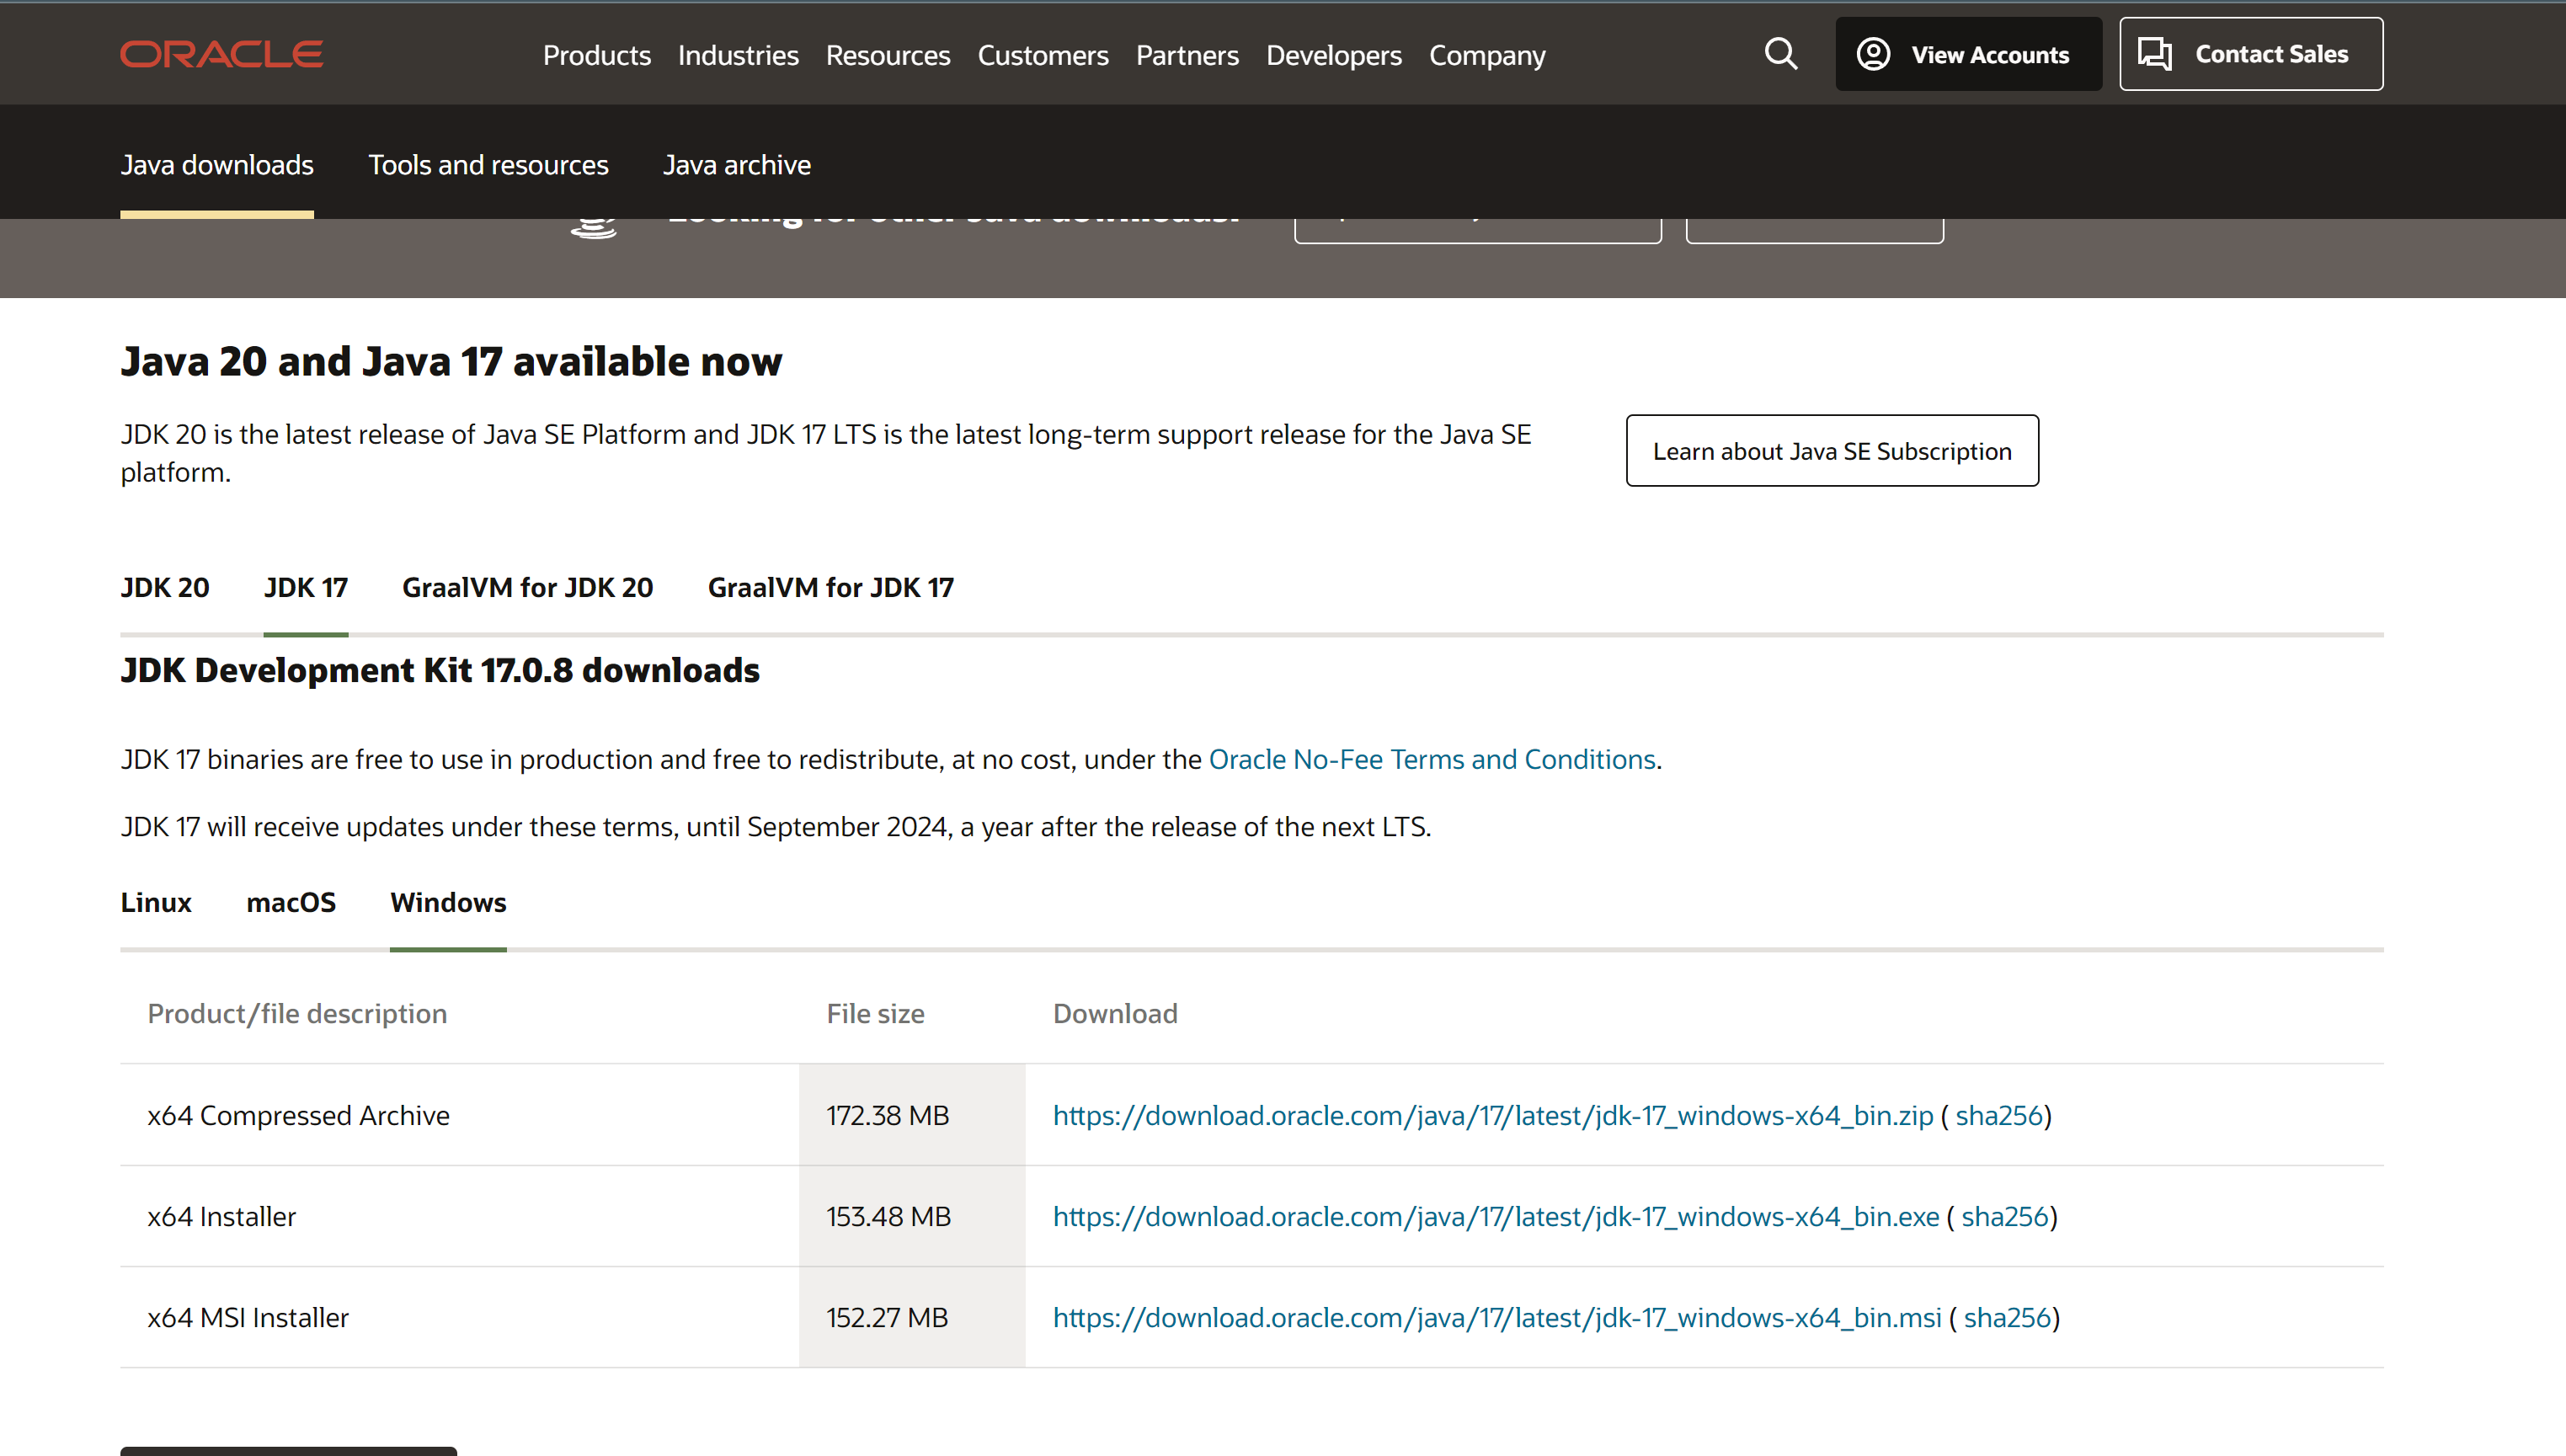
Task: Switch to the JDK 20 tab
Action: [x=165, y=587]
